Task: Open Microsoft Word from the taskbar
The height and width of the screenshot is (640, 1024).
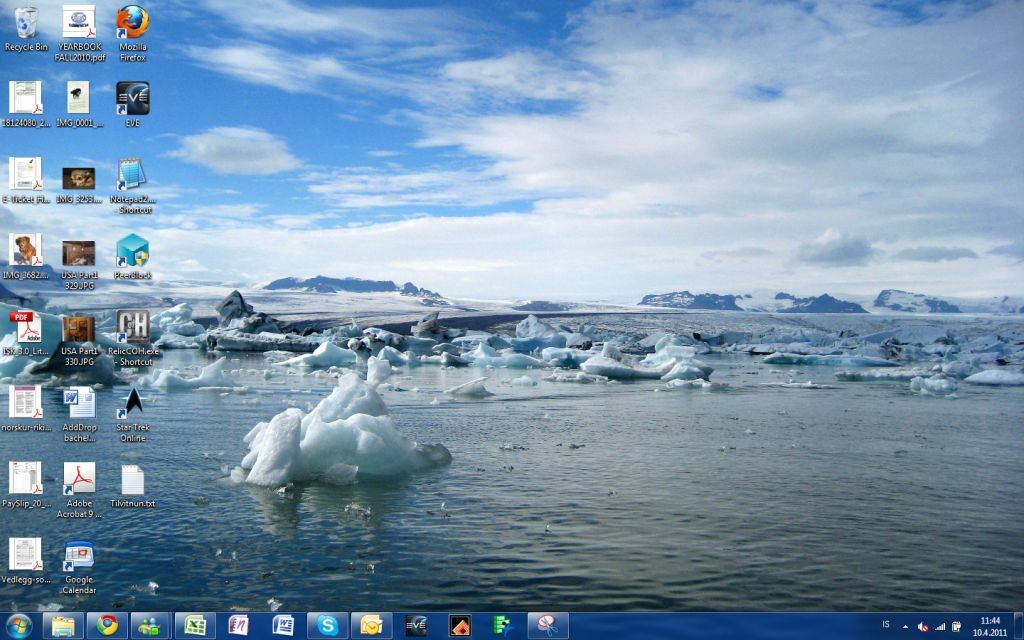Action: pos(283,626)
